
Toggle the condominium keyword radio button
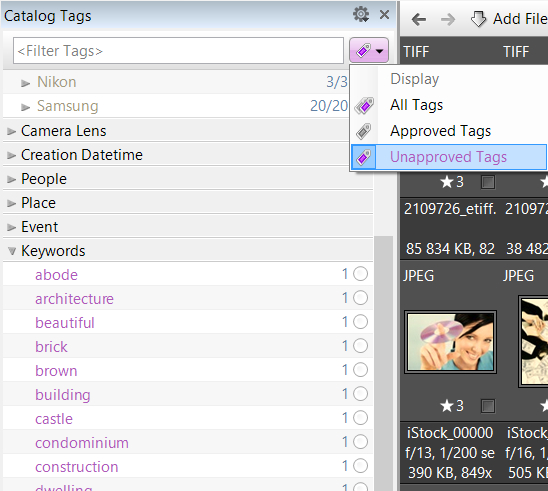[x=360, y=442]
